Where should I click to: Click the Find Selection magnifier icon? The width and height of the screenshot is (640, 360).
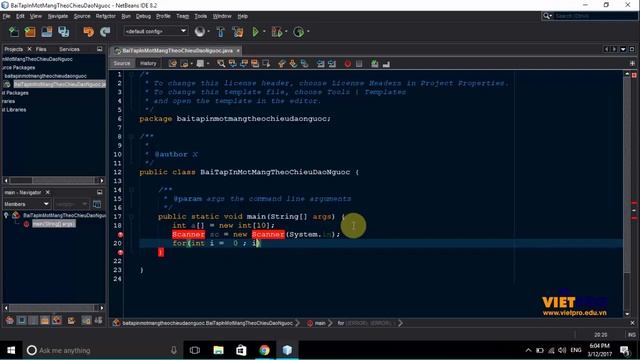[x=221, y=63]
